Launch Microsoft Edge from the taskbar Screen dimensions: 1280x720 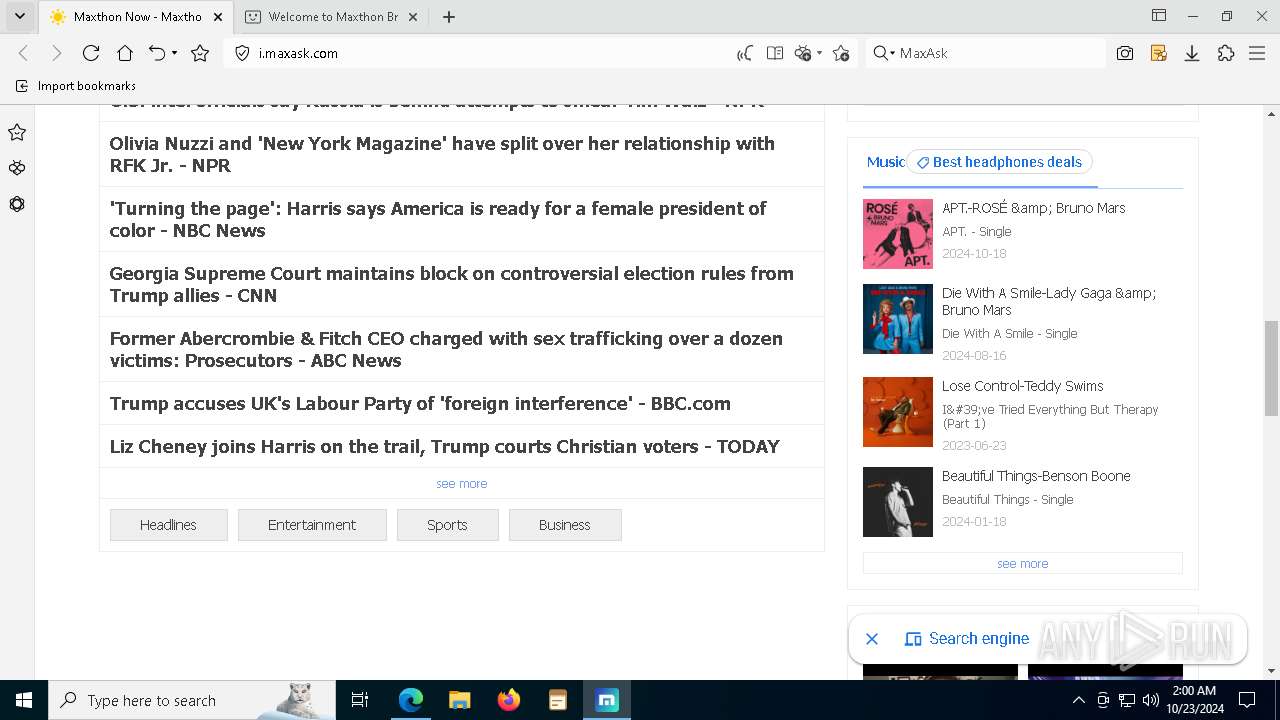tap(411, 700)
